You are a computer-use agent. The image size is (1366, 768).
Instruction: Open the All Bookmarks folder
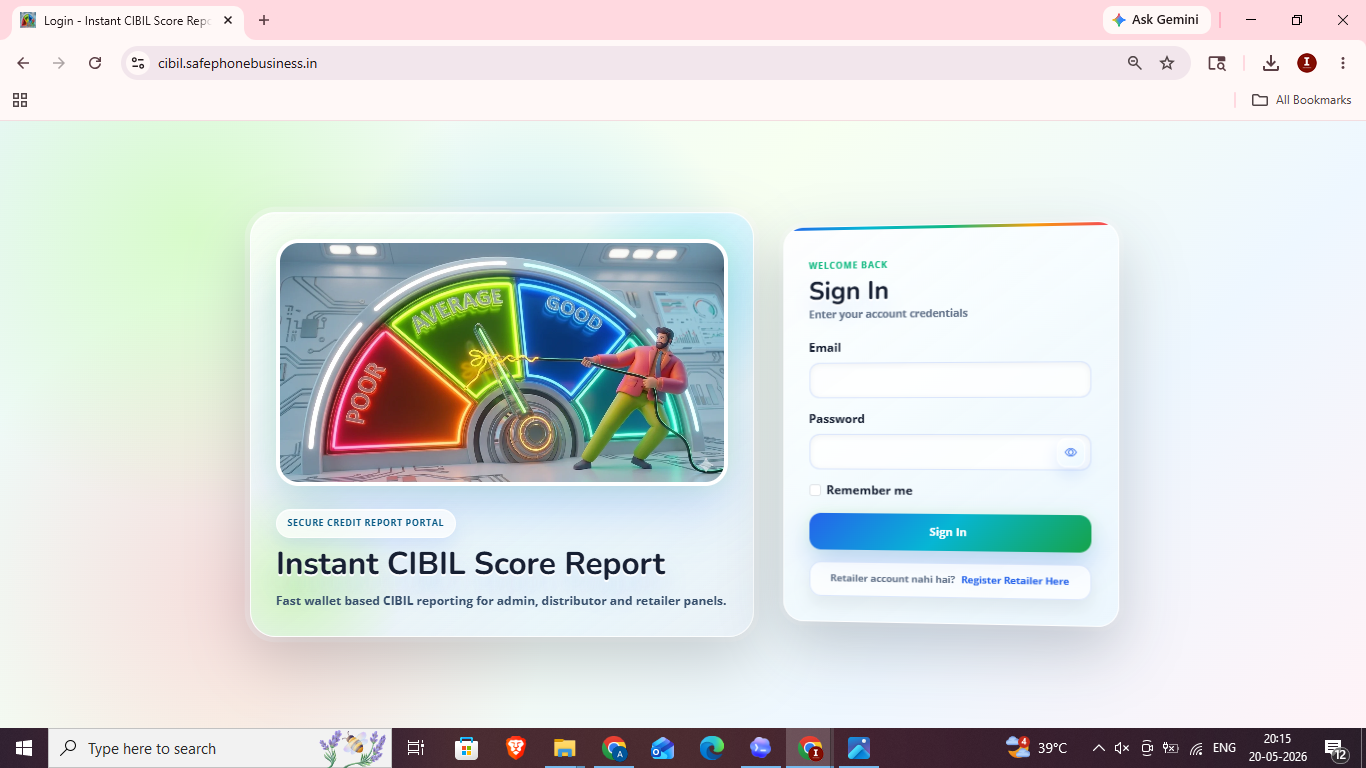point(1302,100)
